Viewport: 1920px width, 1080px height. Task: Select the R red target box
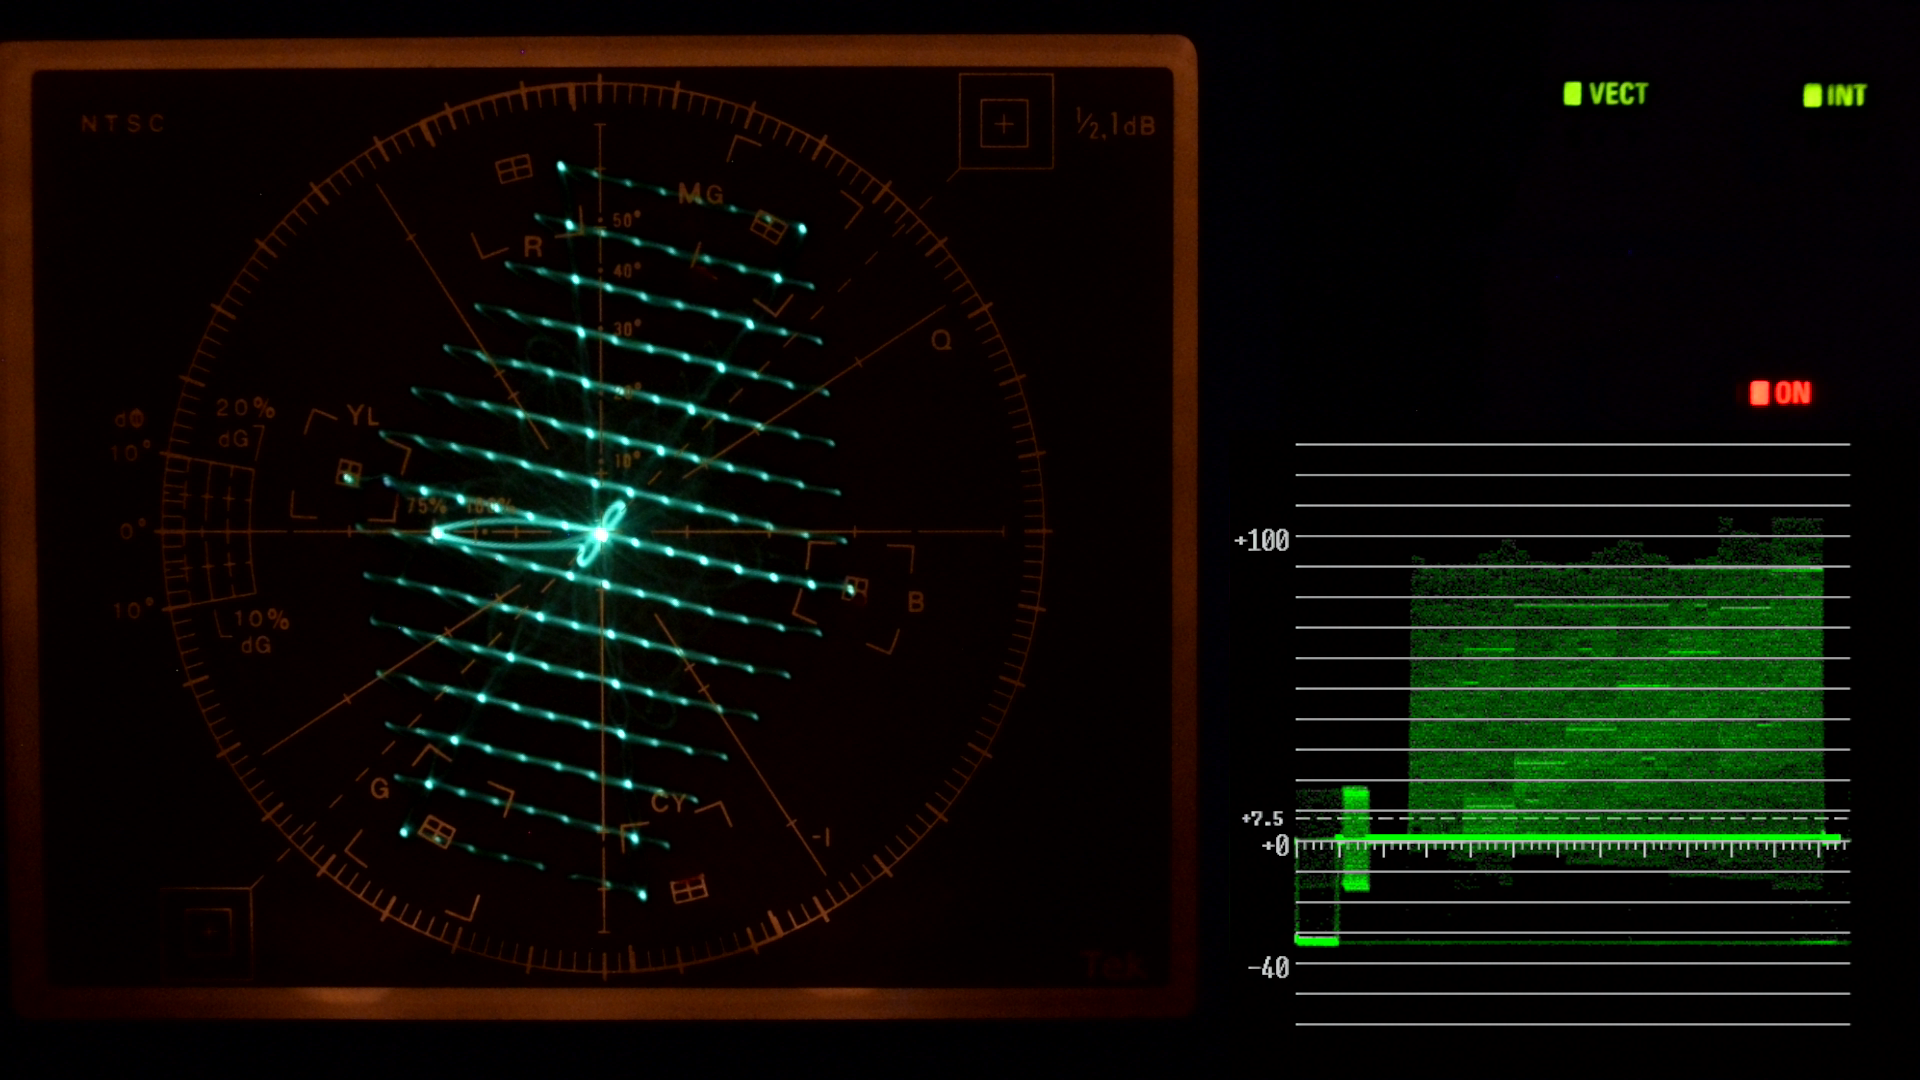(514, 168)
